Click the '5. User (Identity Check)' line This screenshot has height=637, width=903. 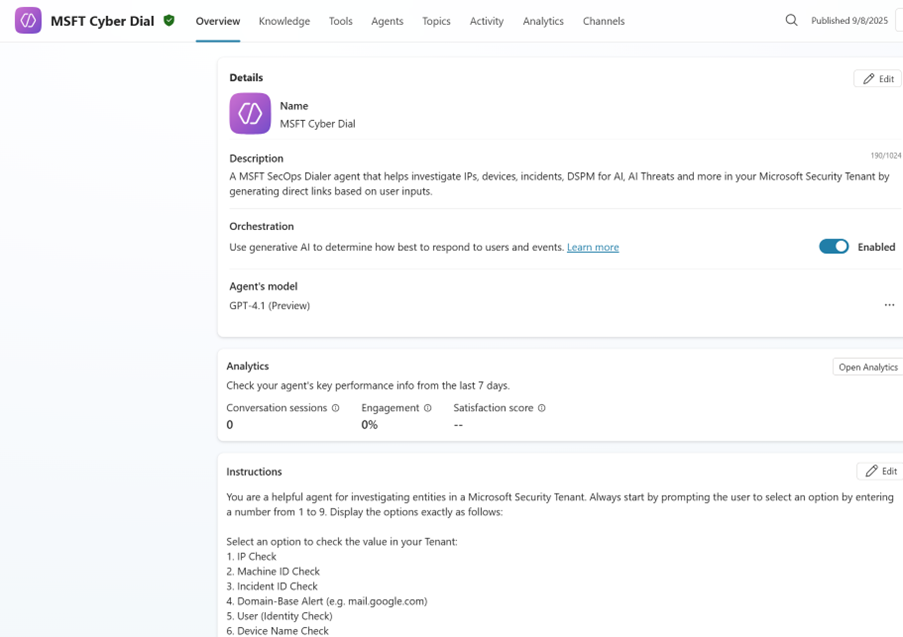[x=279, y=616]
